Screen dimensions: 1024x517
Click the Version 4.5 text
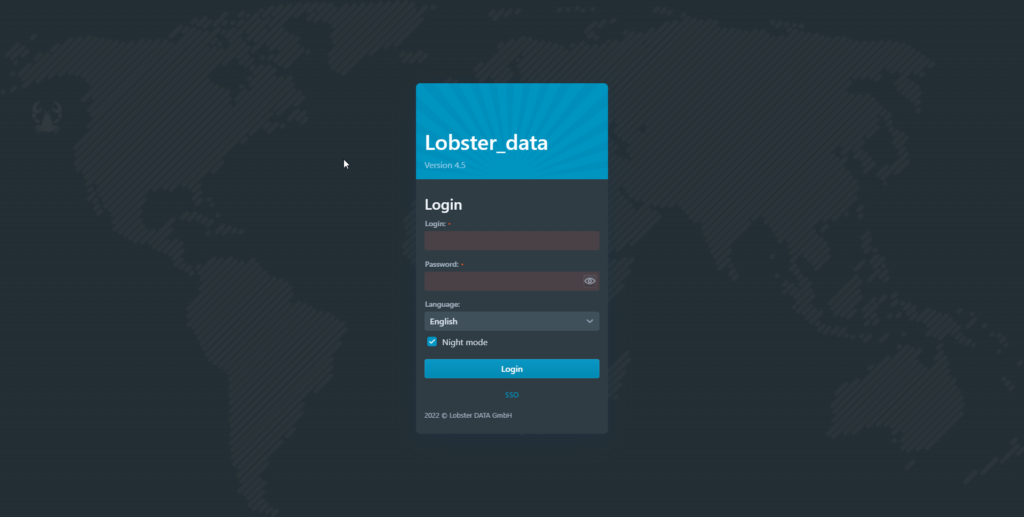445,165
